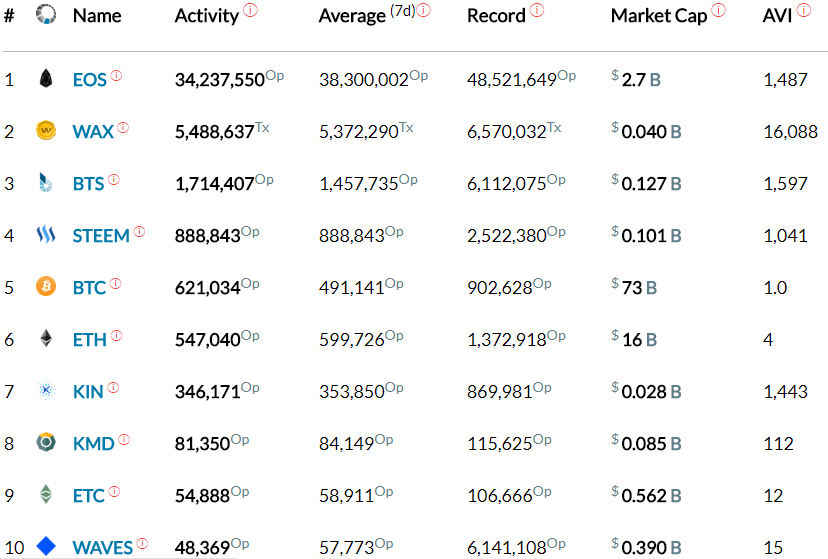This screenshot has width=828, height=559.
Task: Click info icon next to Average (7d) header
Action: [424, 10]
